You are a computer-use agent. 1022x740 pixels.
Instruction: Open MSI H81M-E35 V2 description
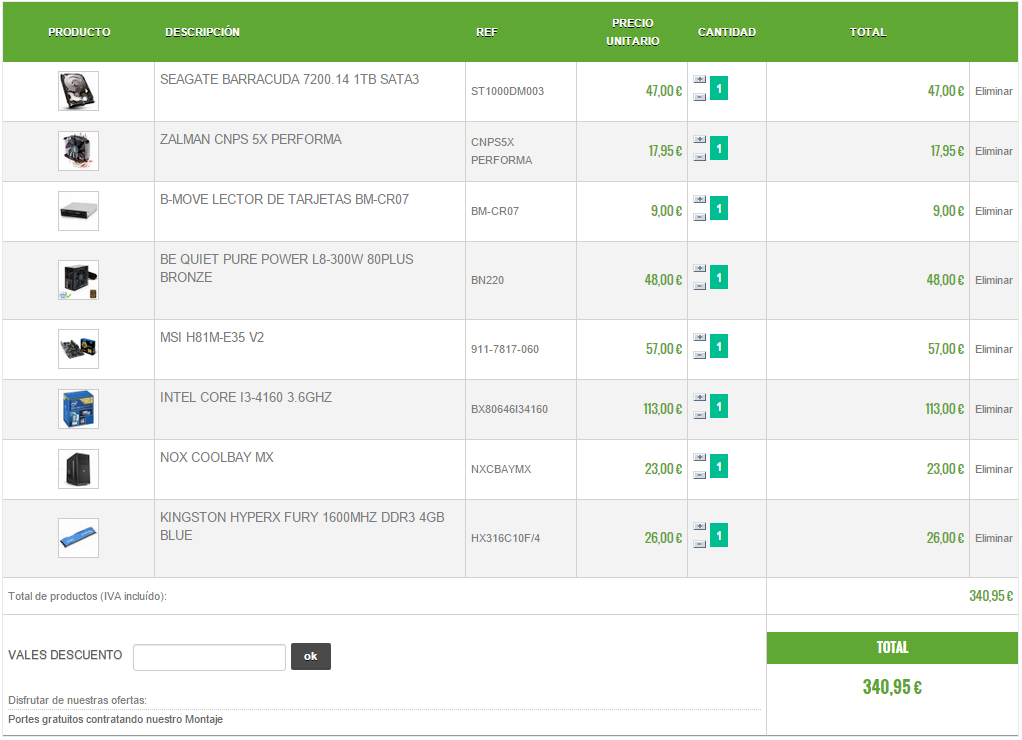[212, 338]
